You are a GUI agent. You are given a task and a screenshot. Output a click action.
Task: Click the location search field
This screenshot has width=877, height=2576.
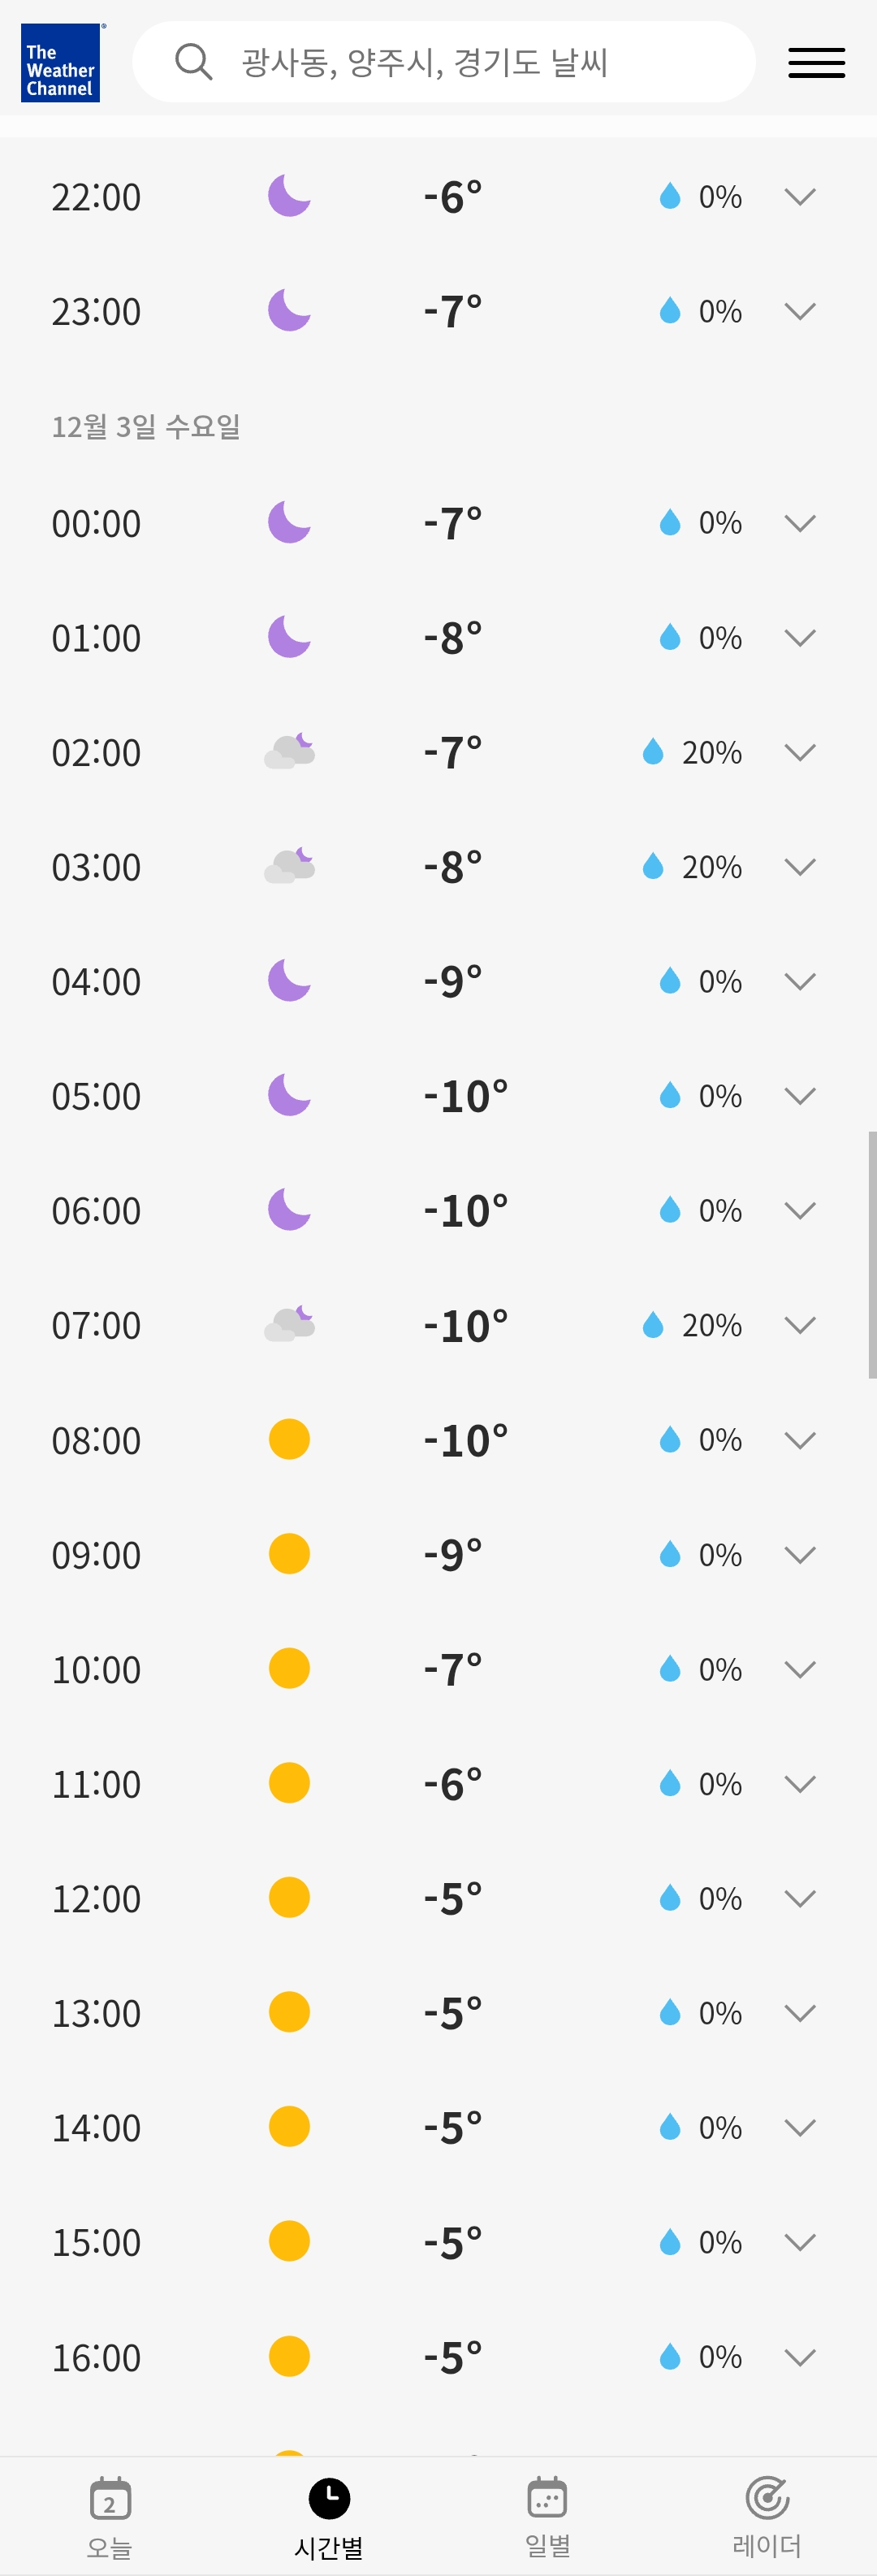[470, 62]
